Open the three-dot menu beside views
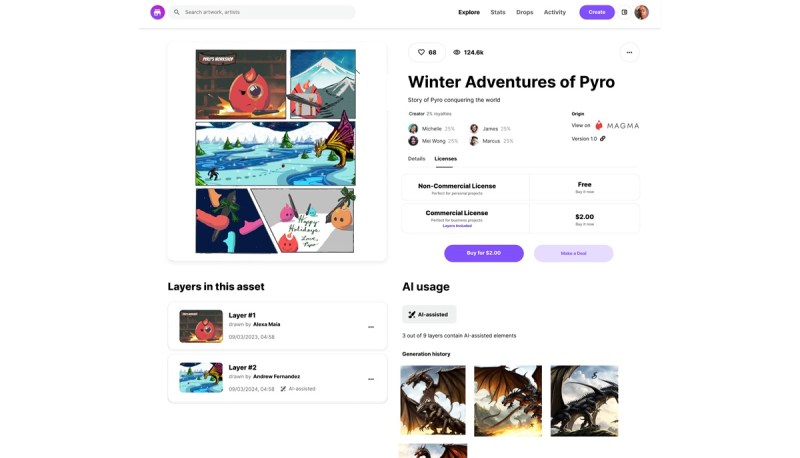This screenshot has height=458, width=800. click(x=629, y=53)
